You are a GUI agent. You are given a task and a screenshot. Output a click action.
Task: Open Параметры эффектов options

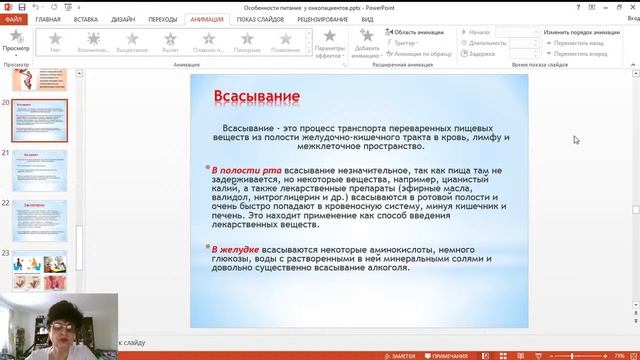pyautogui.click(x=330, y=44)
